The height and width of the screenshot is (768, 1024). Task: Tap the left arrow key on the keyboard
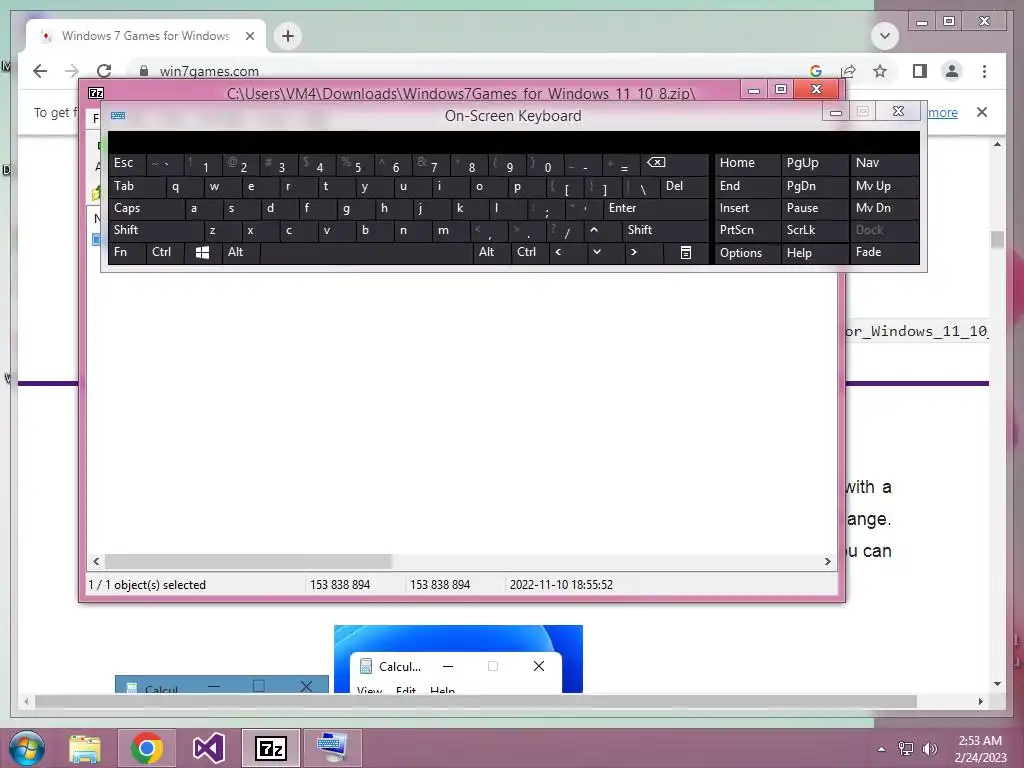558,252
